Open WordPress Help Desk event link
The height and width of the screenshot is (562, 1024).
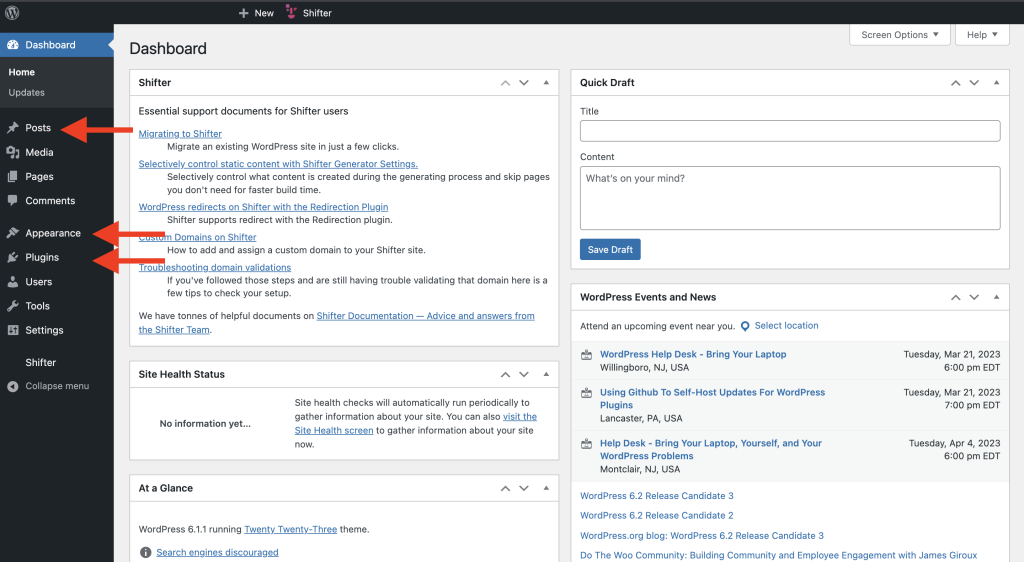pos(693,354)
